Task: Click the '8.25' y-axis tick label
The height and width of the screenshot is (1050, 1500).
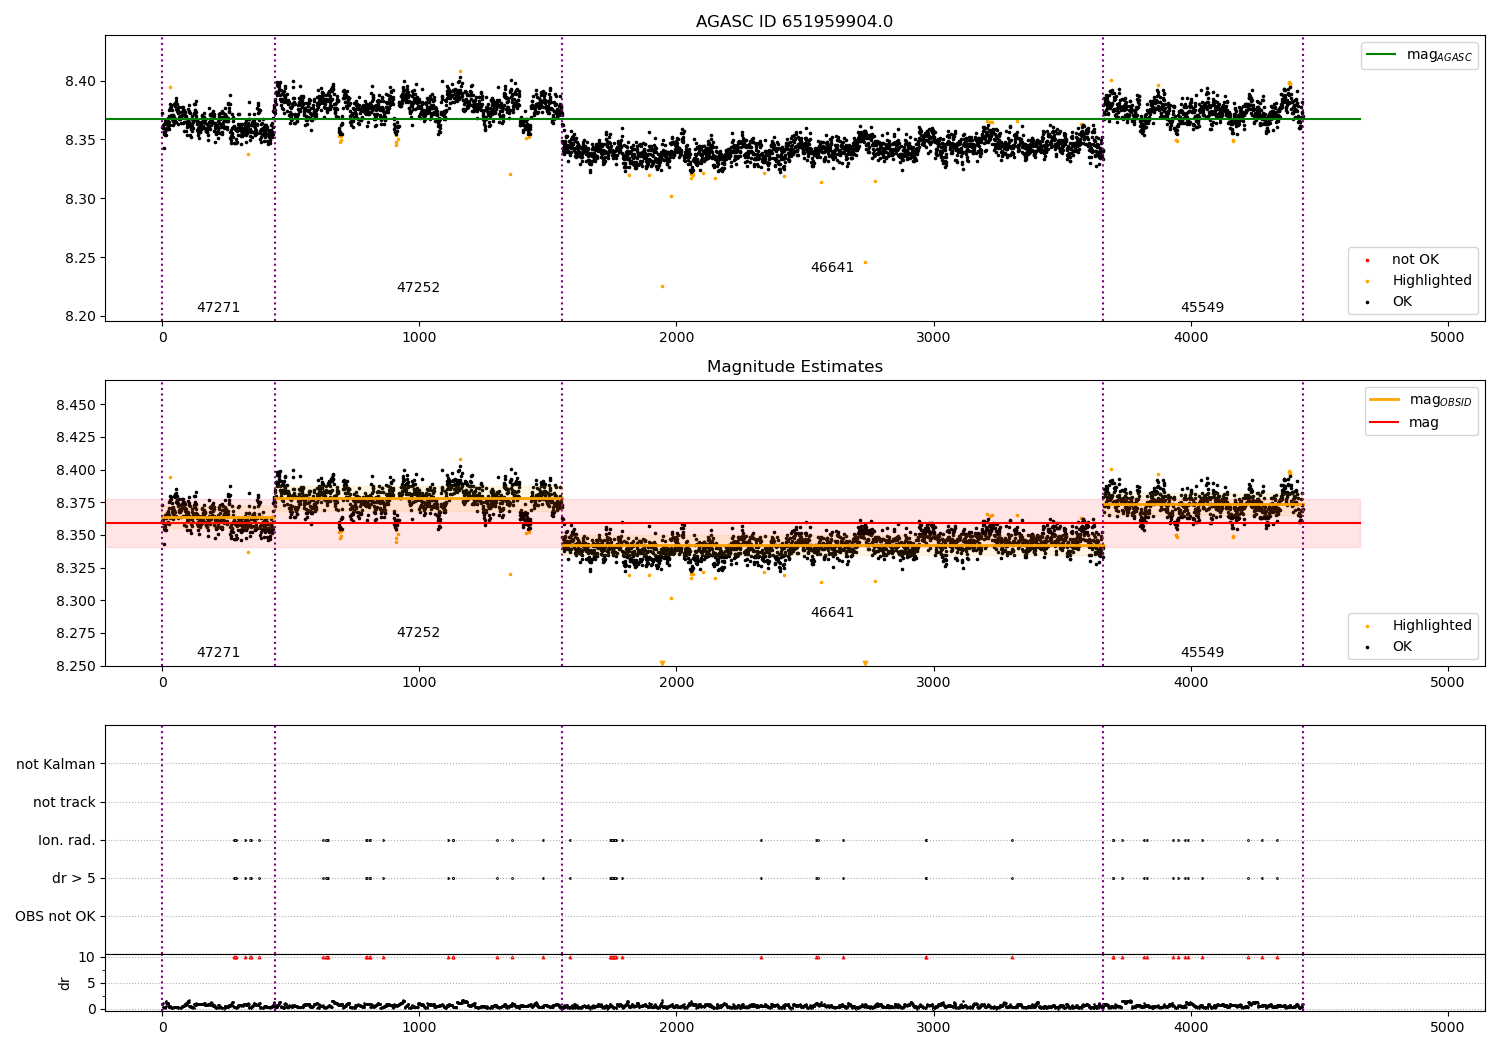Action: click(81, 259)
